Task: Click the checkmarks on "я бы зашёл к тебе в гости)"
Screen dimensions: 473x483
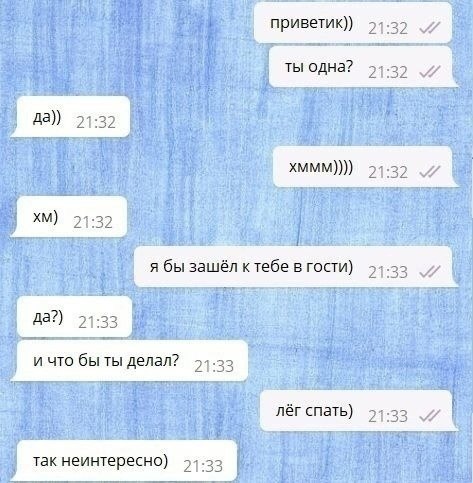Action: click(430, 272)
